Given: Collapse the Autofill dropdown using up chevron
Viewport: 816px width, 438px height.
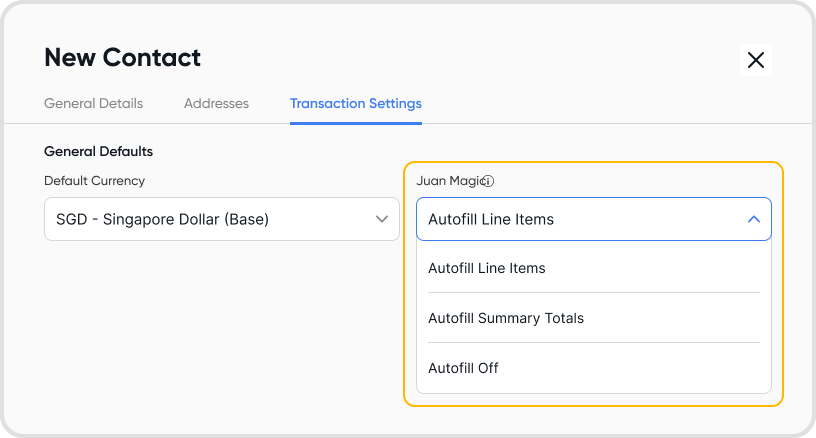Looking at the screenshot, I should point(754,219).
